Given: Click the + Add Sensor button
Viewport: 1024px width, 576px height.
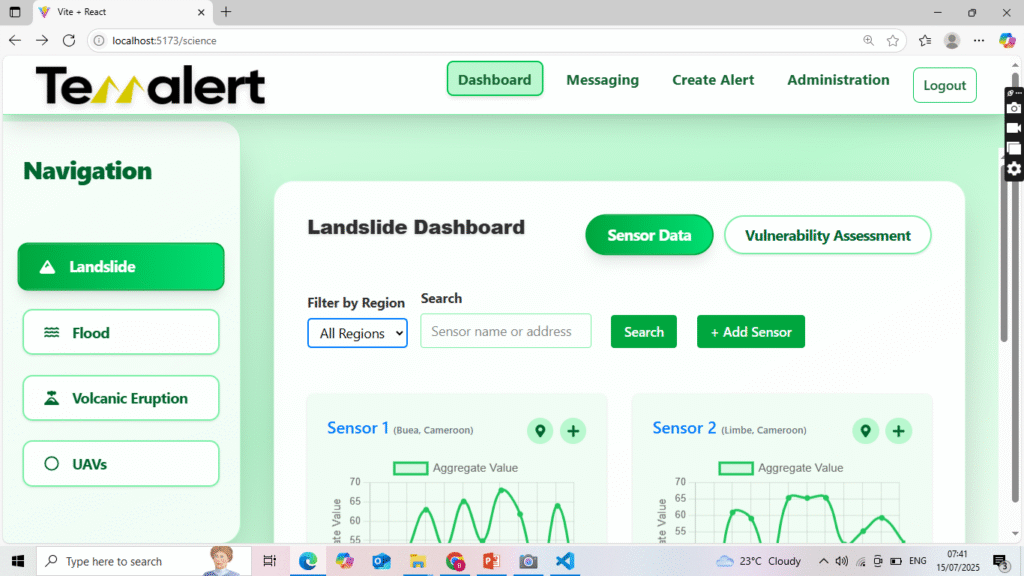Looking at the screenshot, I should pos(750,332).
